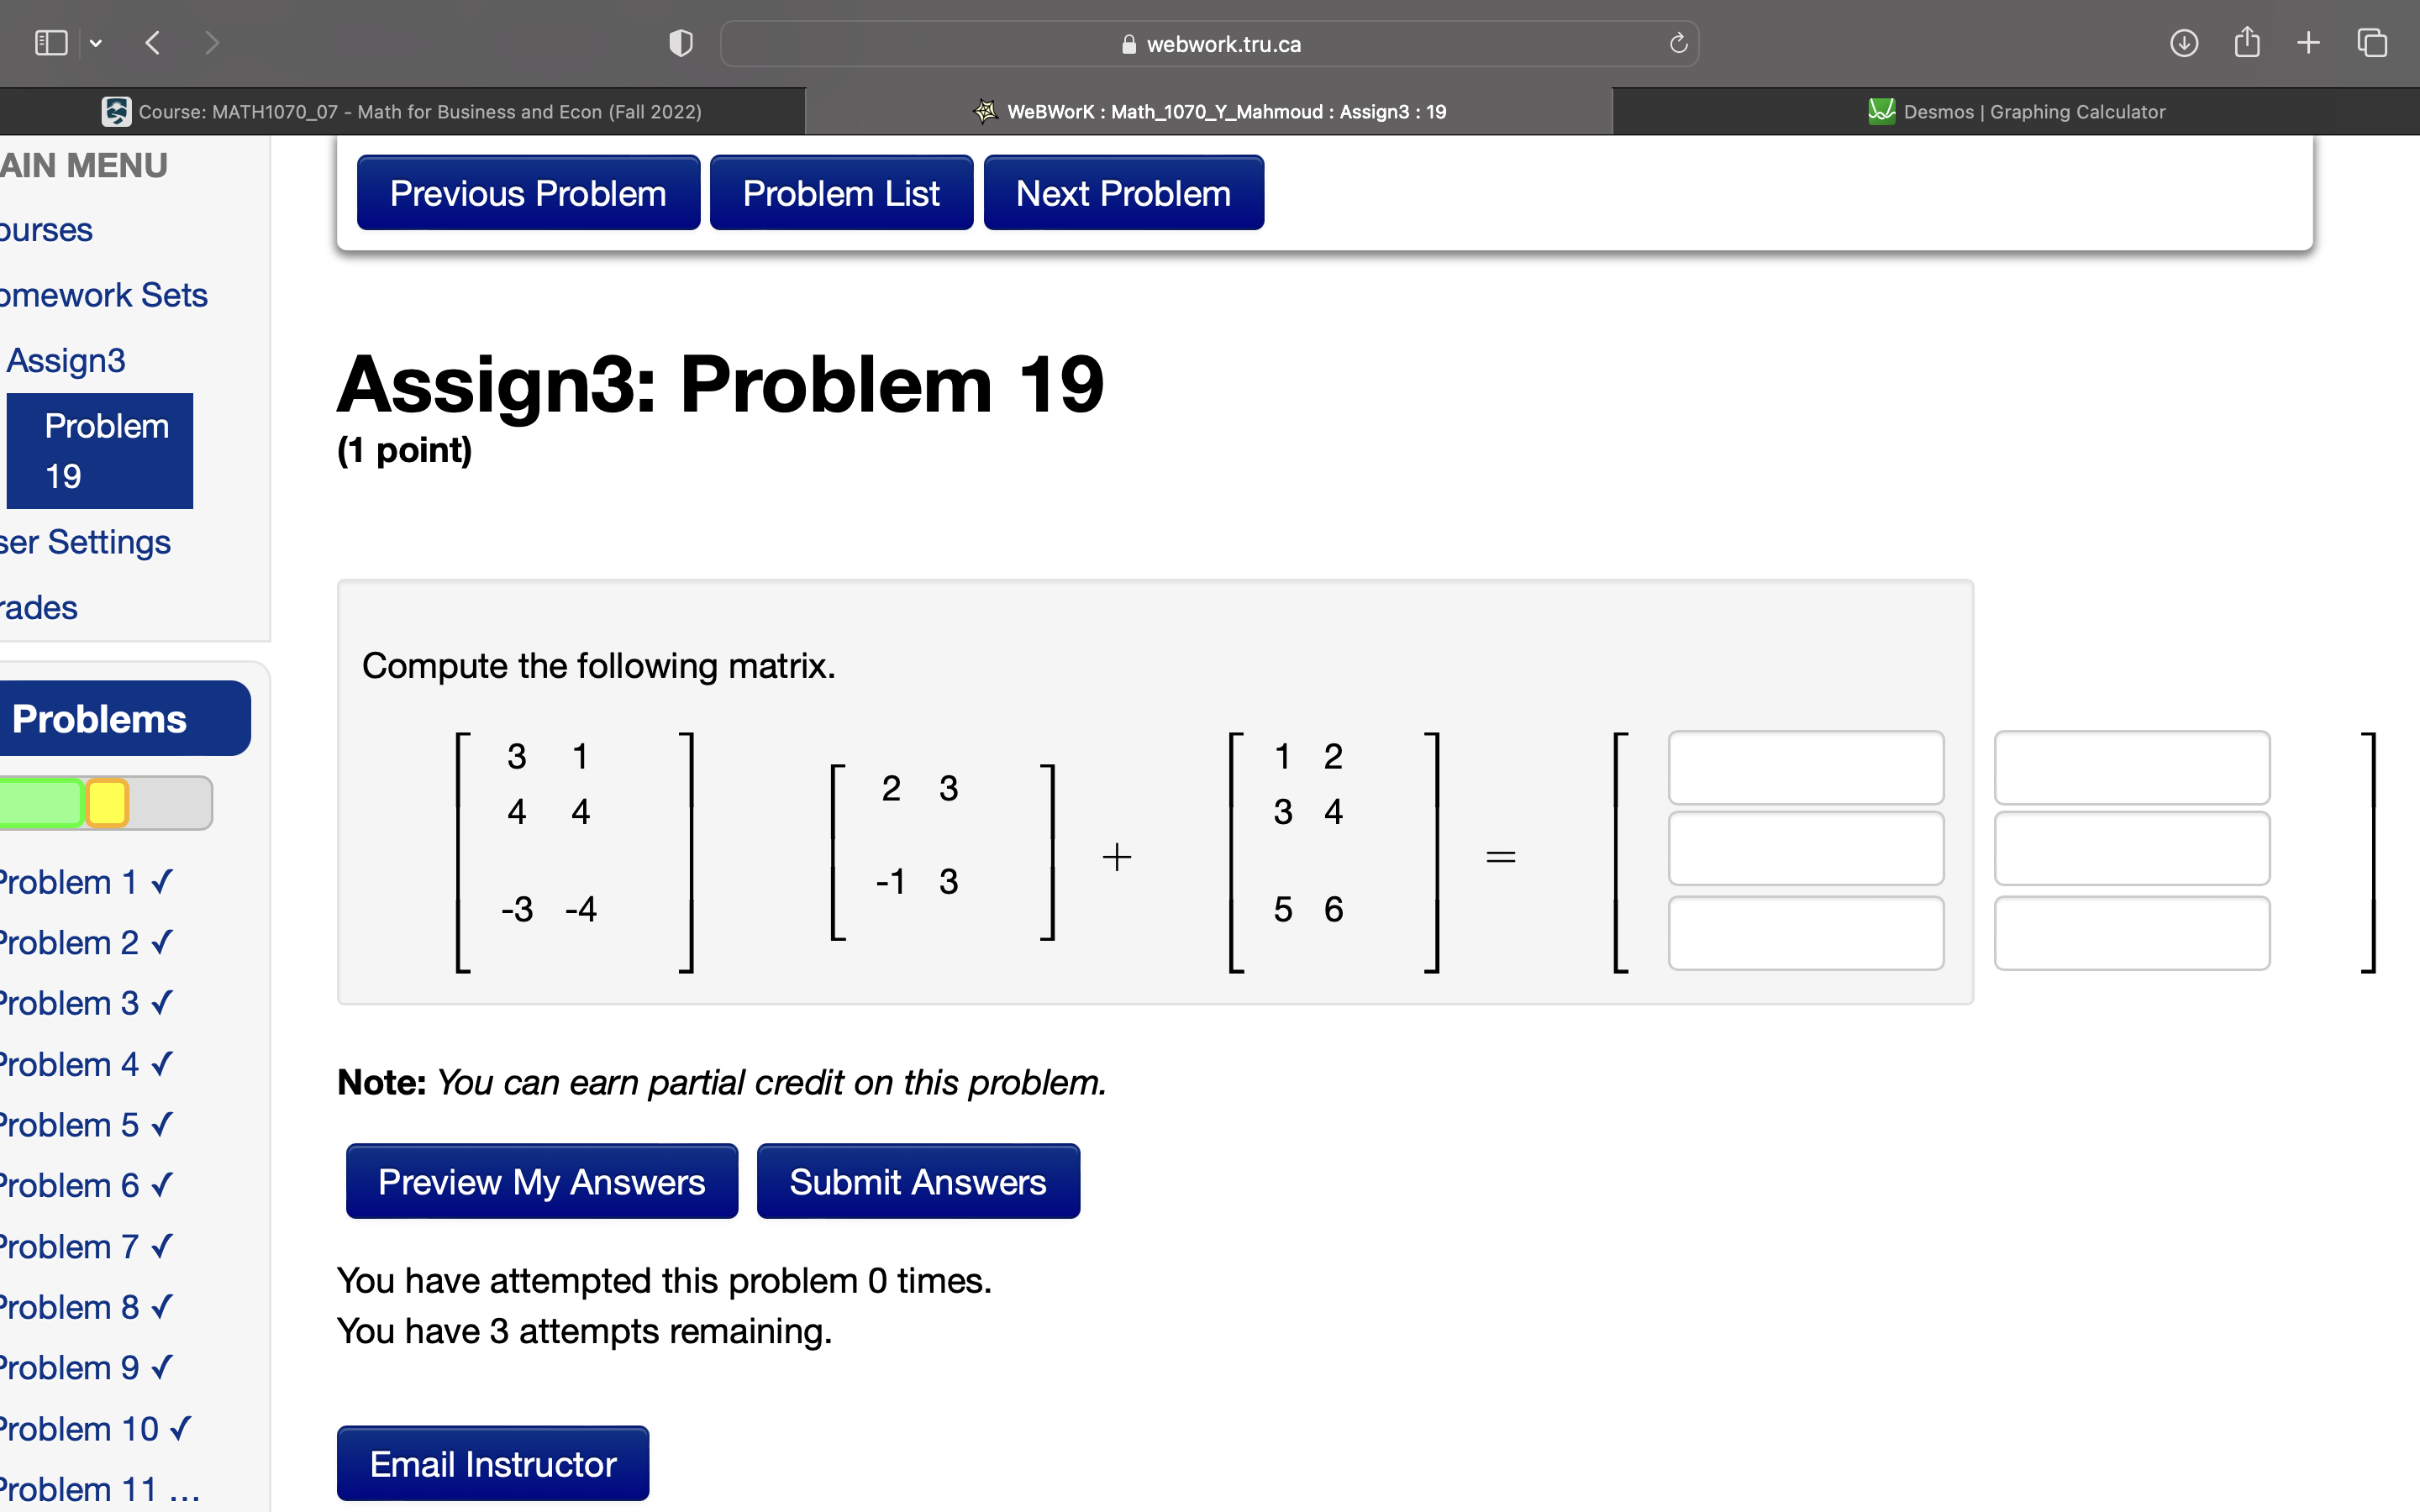The image size is (2420, 1512).
Task: Open the Problem List
Action: [x=841, y=192]
